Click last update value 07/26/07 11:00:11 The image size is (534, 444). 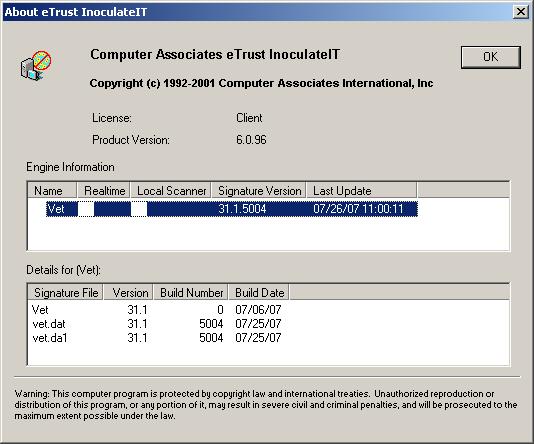tap(358, 209)
